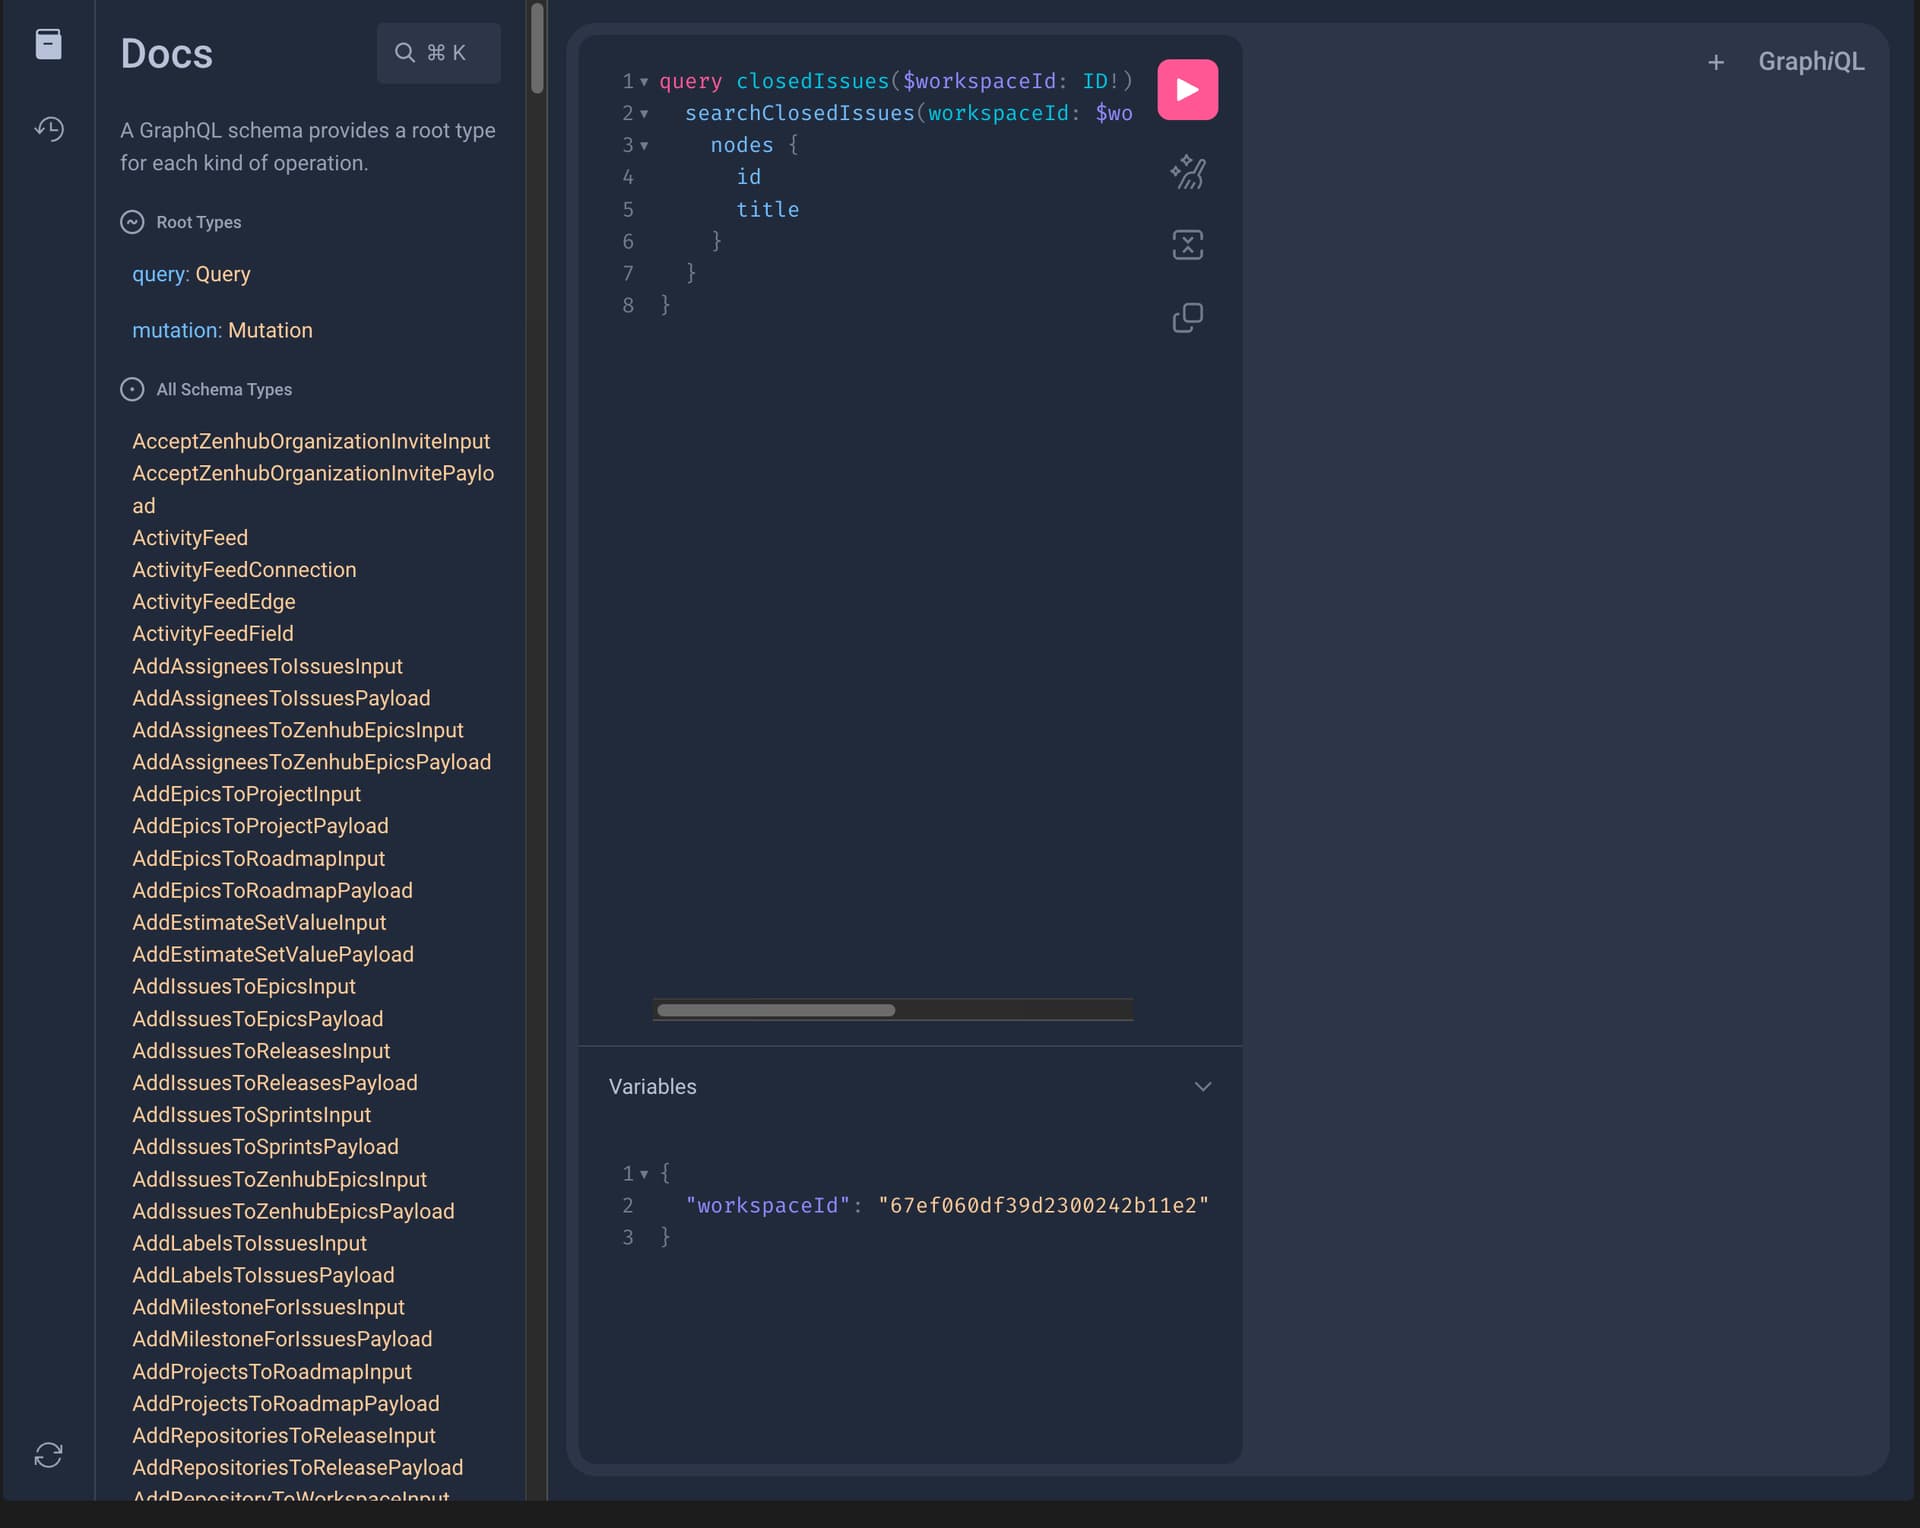1920x1528 pixels.
Task: Open AddEpicsToRoadmapPayload type
Action: [x=272, y=891]
